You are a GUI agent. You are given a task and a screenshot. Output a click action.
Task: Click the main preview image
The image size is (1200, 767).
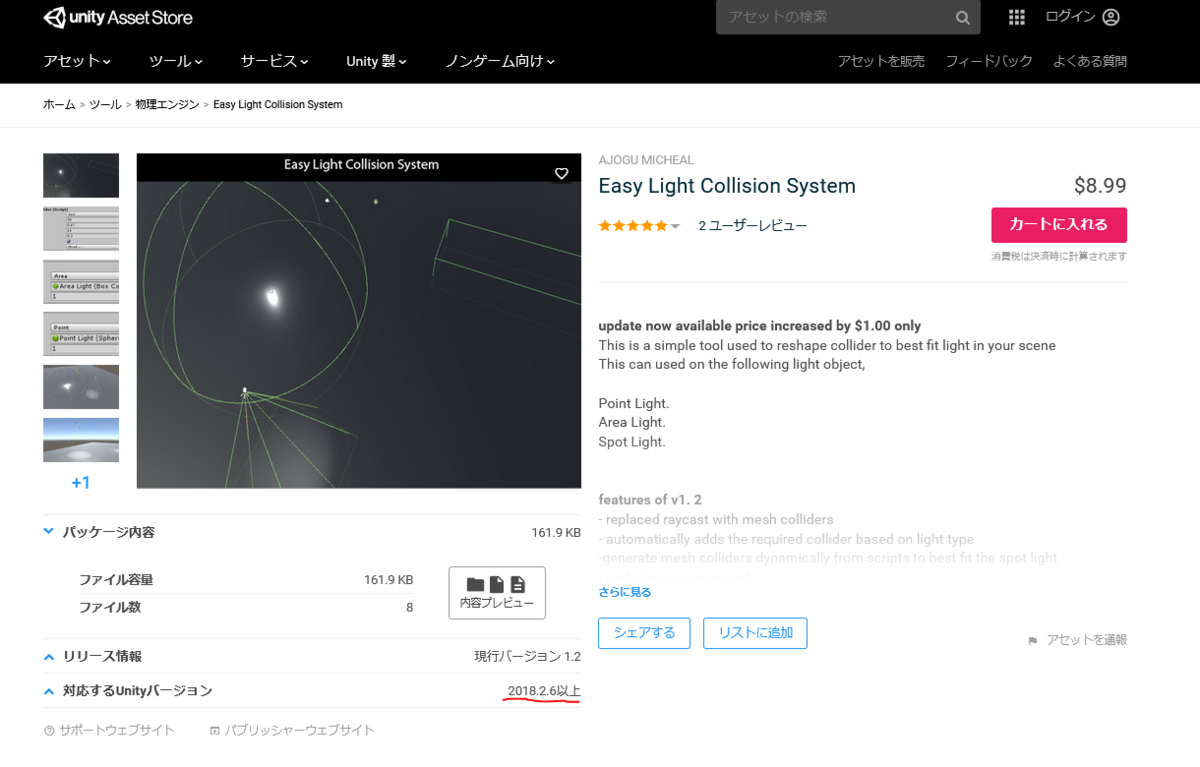coord(359,321)
